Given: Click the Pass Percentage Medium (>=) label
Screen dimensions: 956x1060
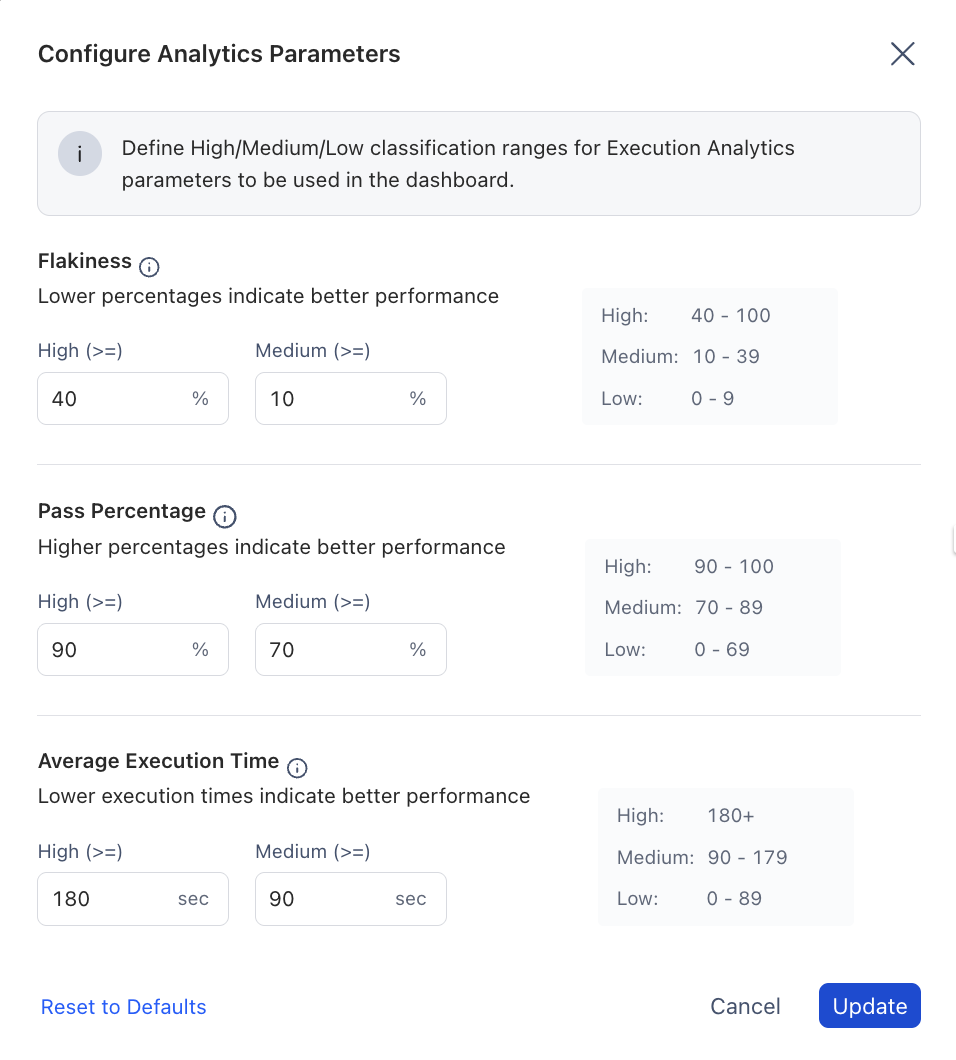Looking at the screenshot, I should pos(312,602).
